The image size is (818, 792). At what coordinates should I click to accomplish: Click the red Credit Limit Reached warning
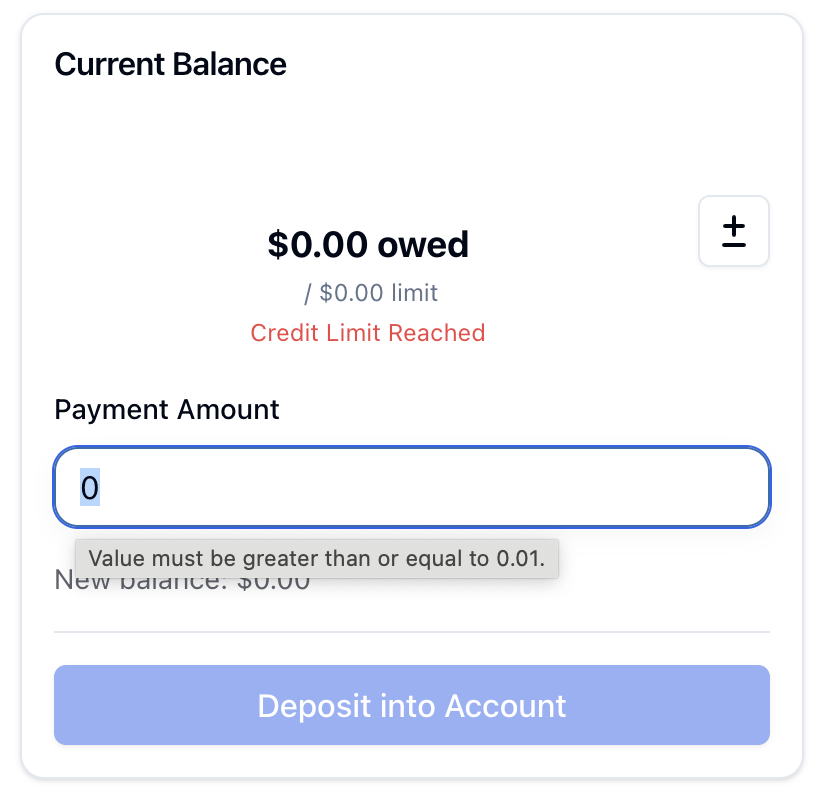tap(367, 333)
